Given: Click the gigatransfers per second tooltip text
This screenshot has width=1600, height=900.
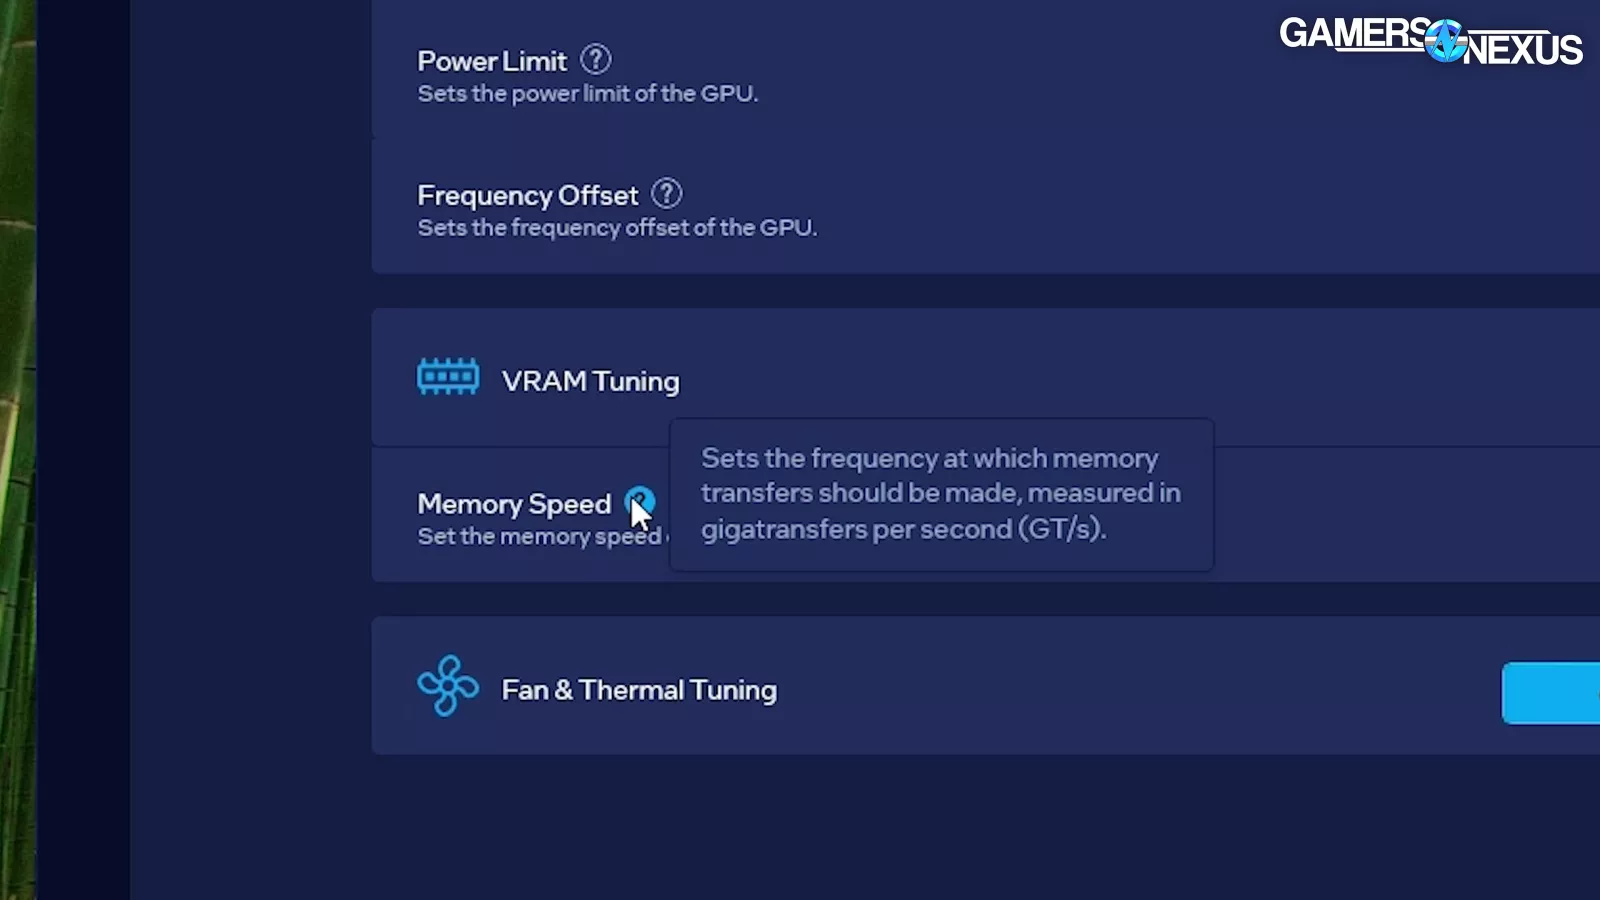Looking at the screenshot, I should point(940,494).
